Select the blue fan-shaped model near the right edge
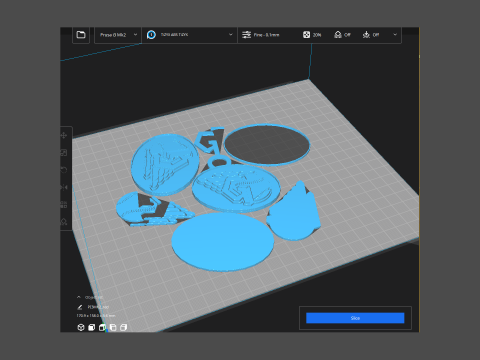 click(293, 213)
